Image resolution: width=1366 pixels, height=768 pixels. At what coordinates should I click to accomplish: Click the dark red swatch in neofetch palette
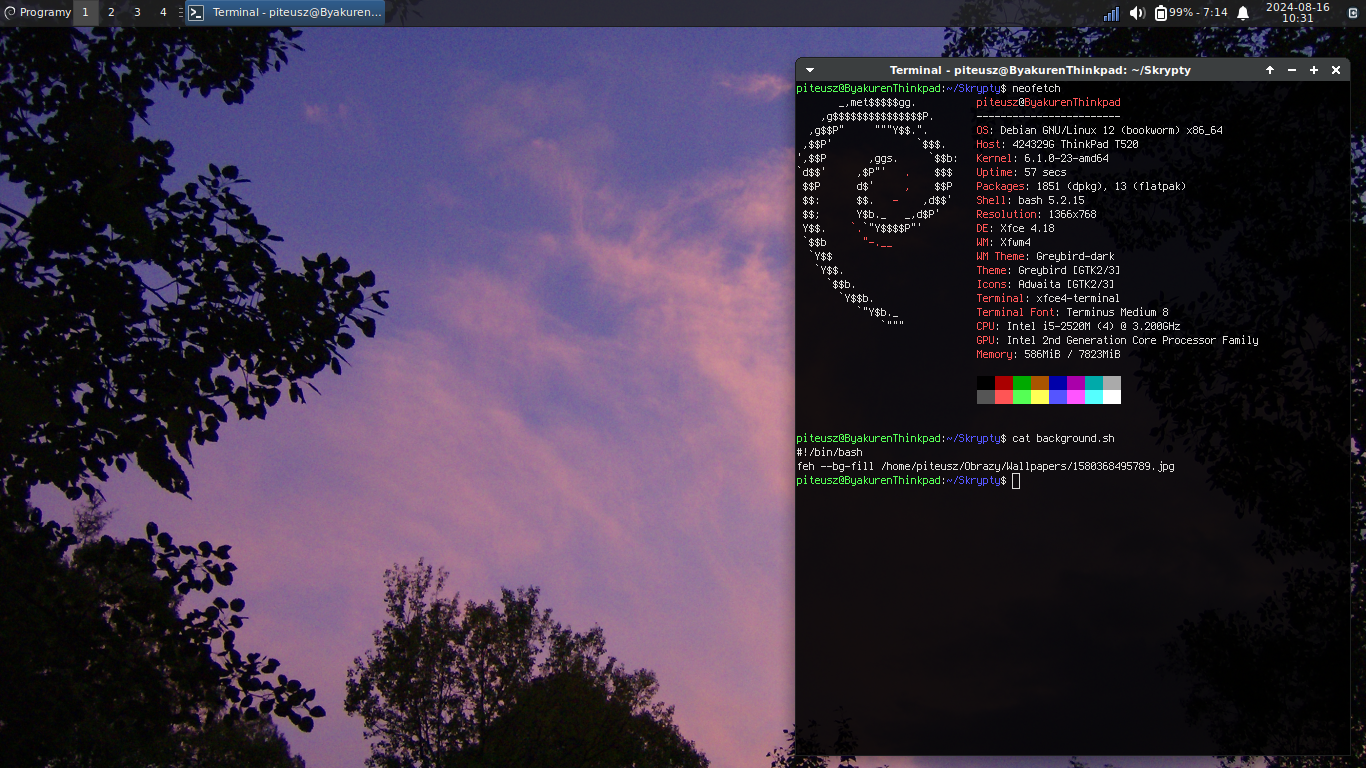click(1004, 383)
